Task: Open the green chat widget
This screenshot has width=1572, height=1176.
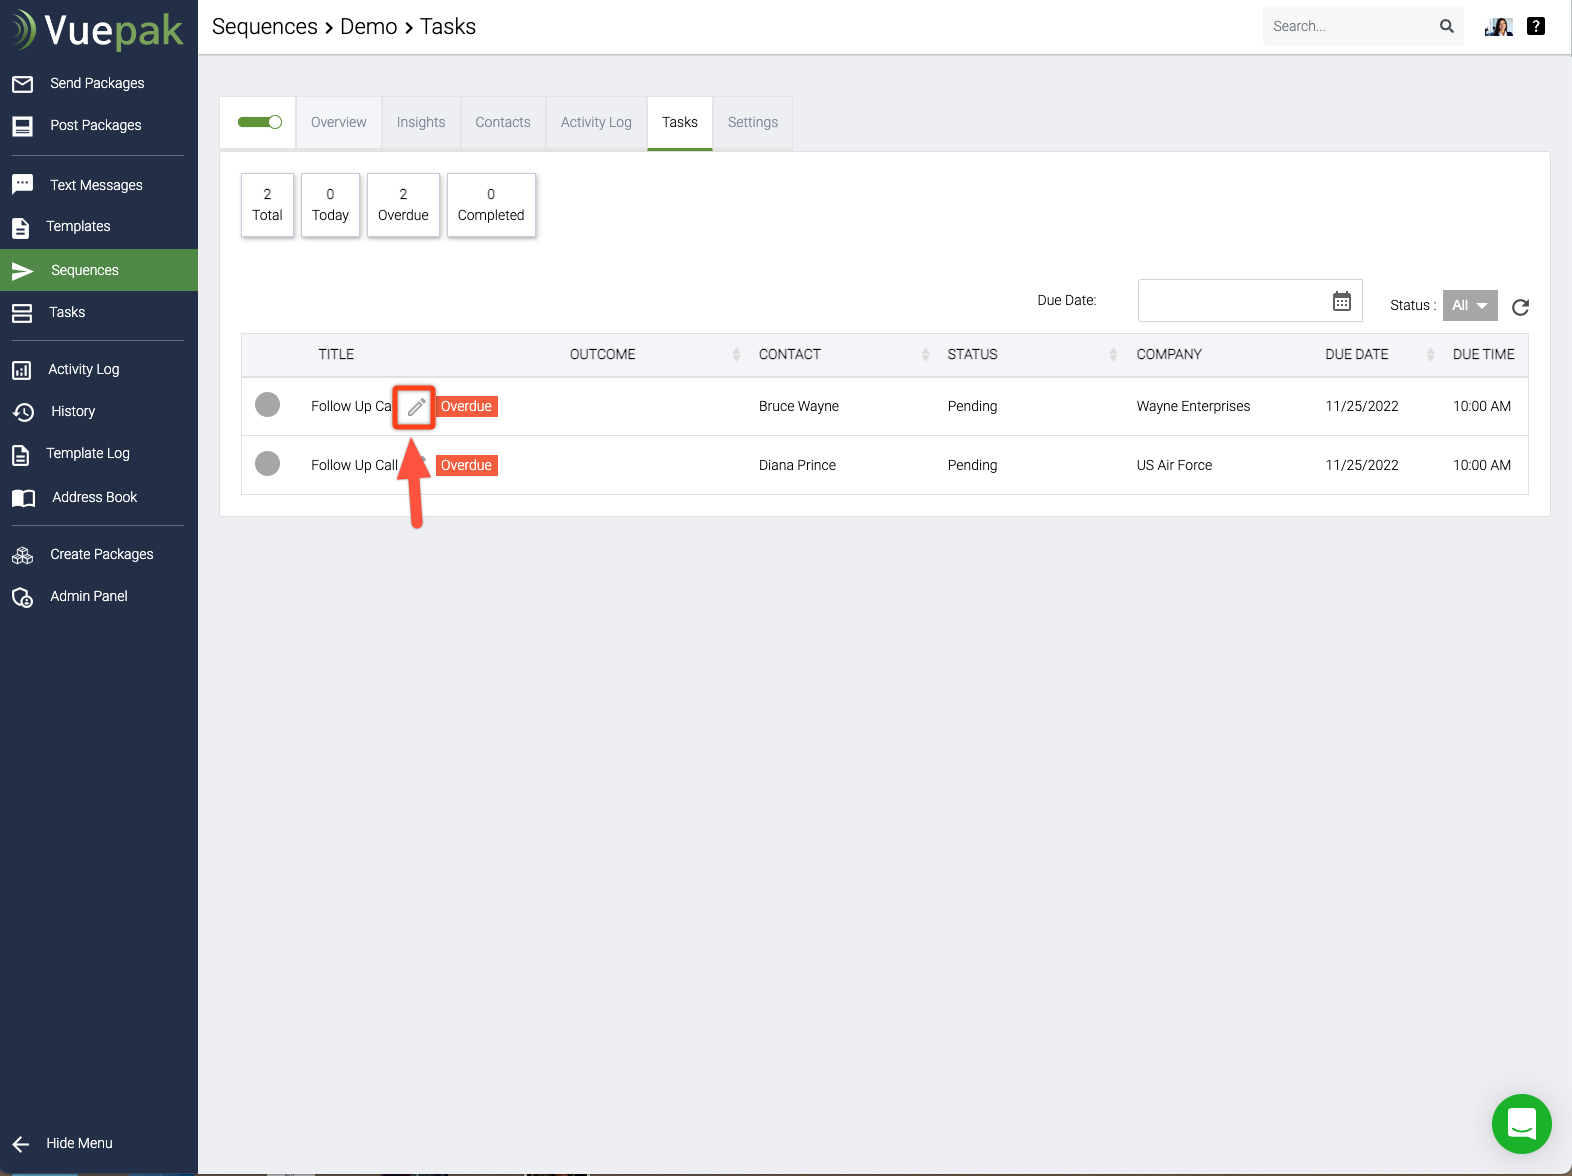Action: (1521, 1123)
